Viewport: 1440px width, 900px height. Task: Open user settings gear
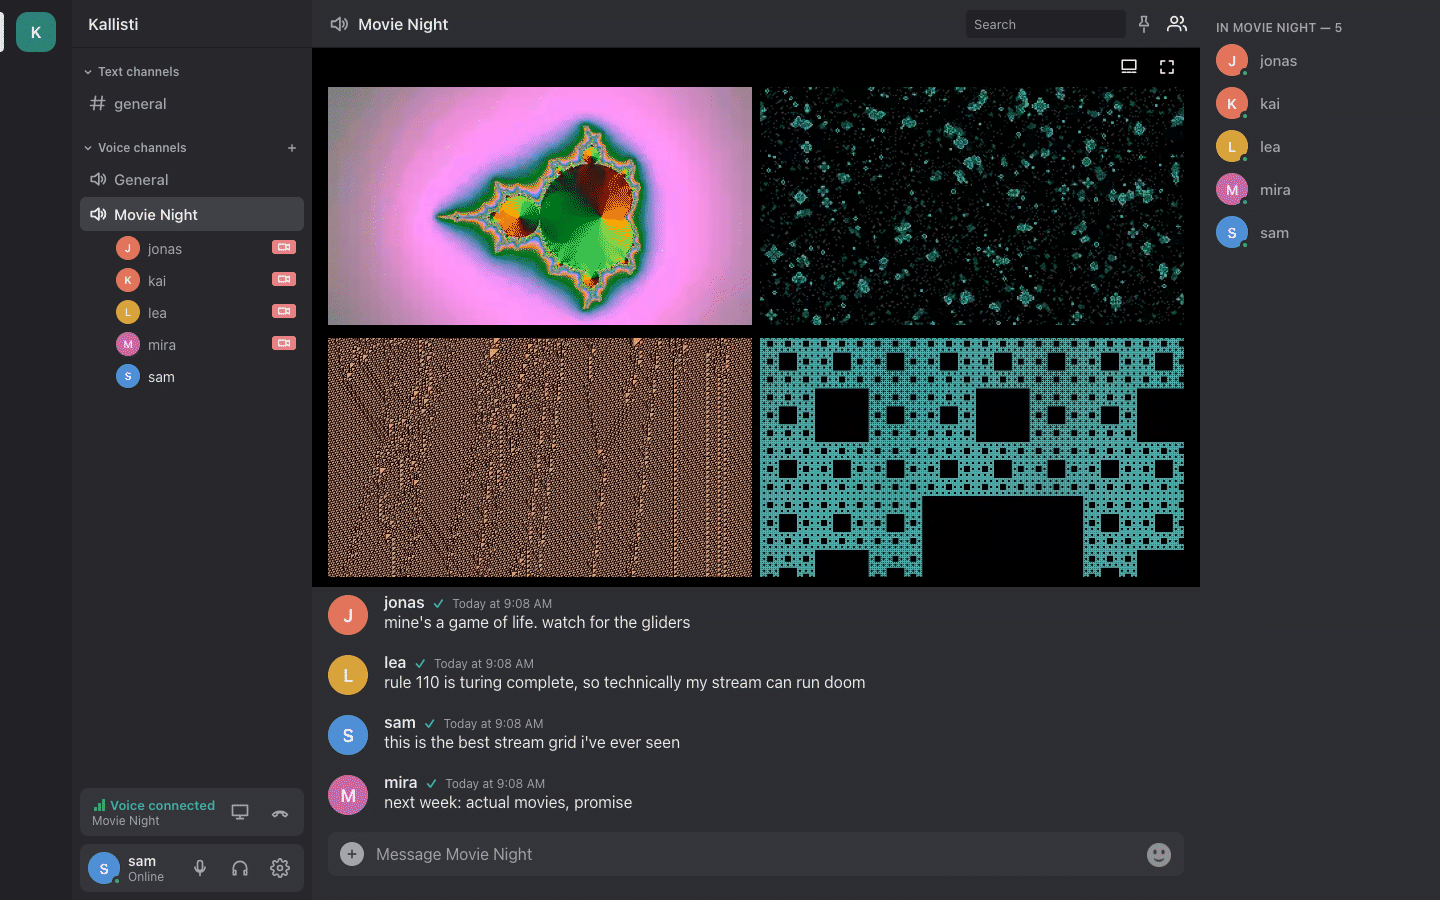[x=280, y=868]
